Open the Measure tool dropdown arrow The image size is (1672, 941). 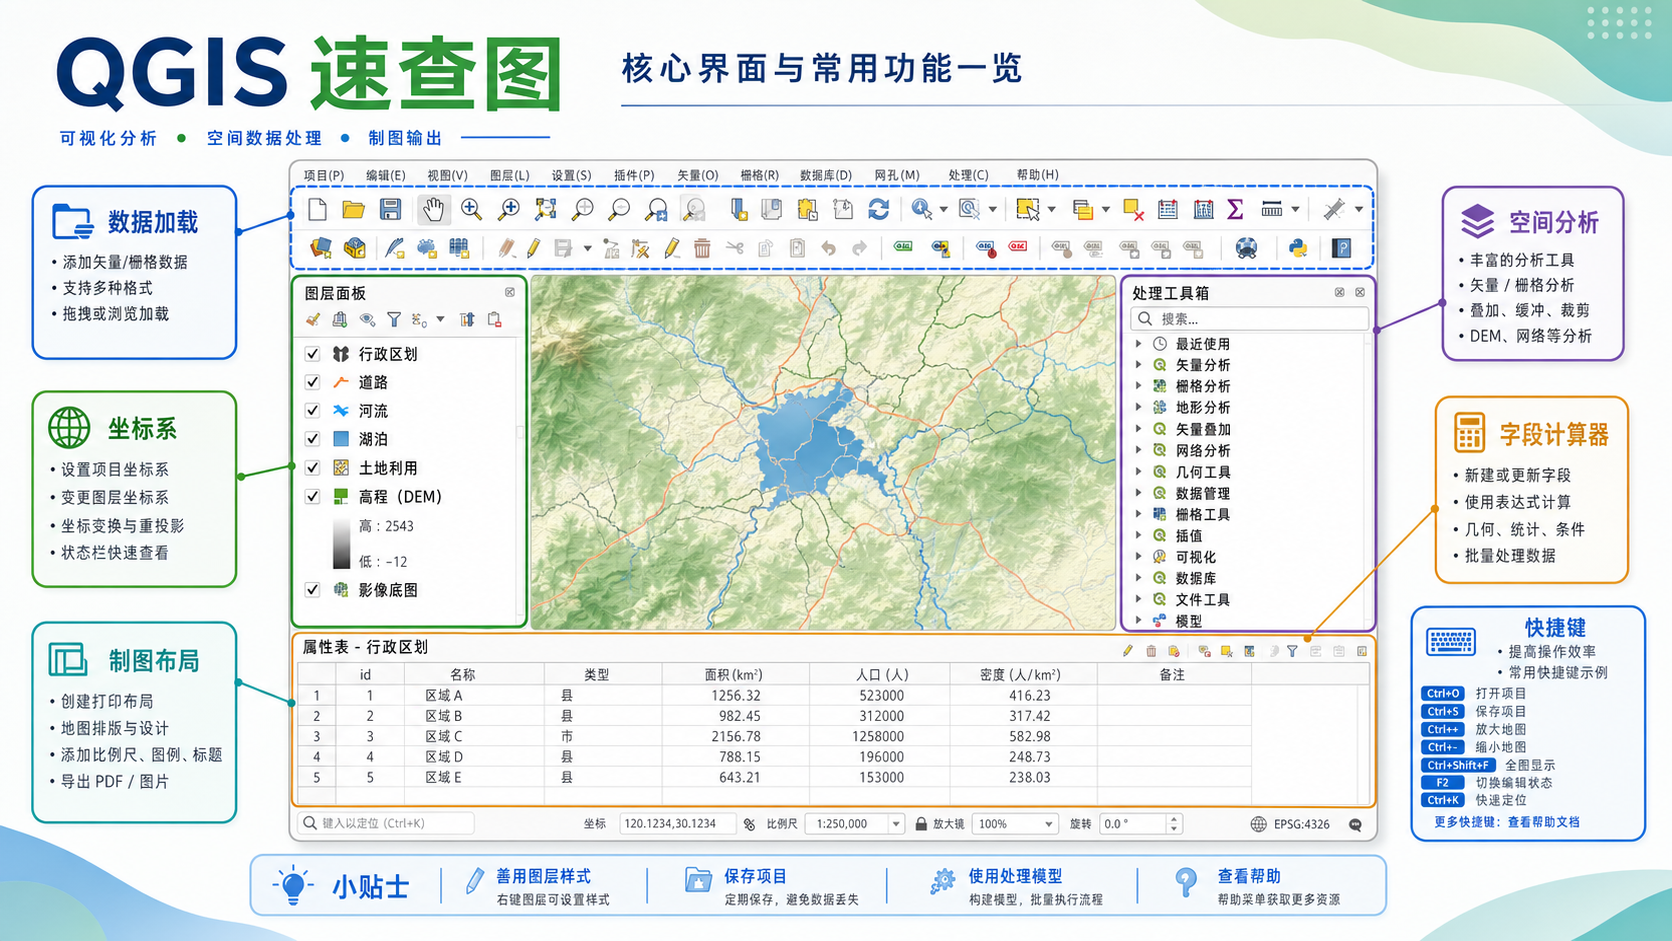(x=1295, y=209)
